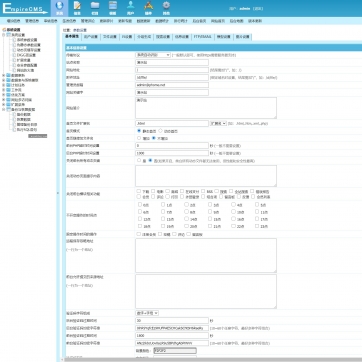Open 系统参数设置 in the sidebar tree
This screenshot has height=362, width=362.
pyautogui.click(x=27, y=40)
